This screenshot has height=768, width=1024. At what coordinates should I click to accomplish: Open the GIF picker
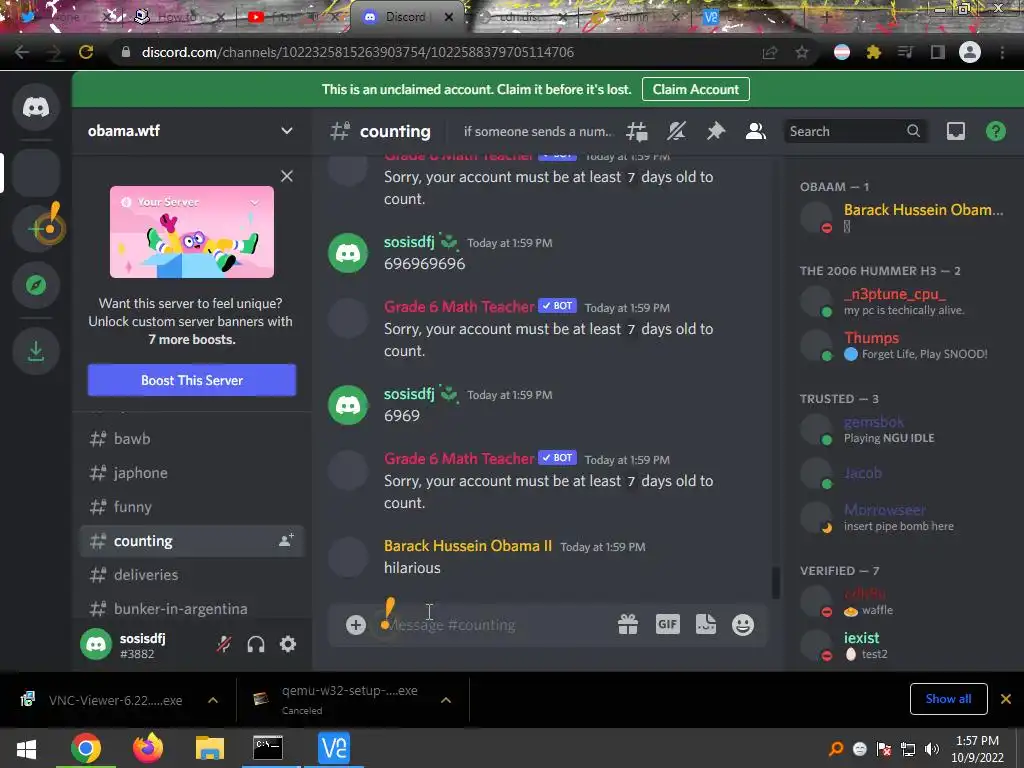coord(667,625)
